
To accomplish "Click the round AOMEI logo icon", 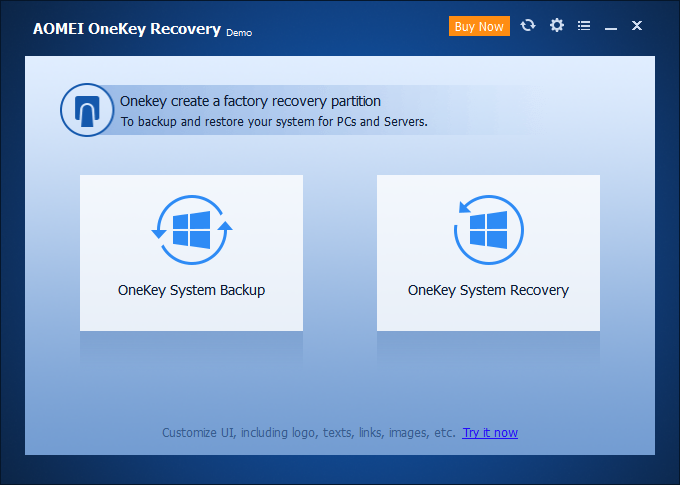I will [x=87, y=110].
